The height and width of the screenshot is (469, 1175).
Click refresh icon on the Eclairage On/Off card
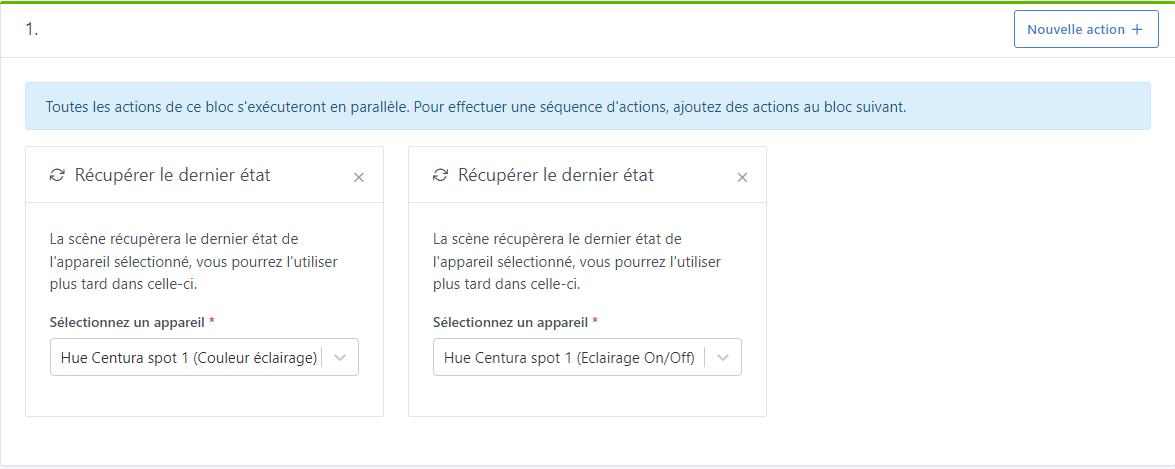pos(440,175)
